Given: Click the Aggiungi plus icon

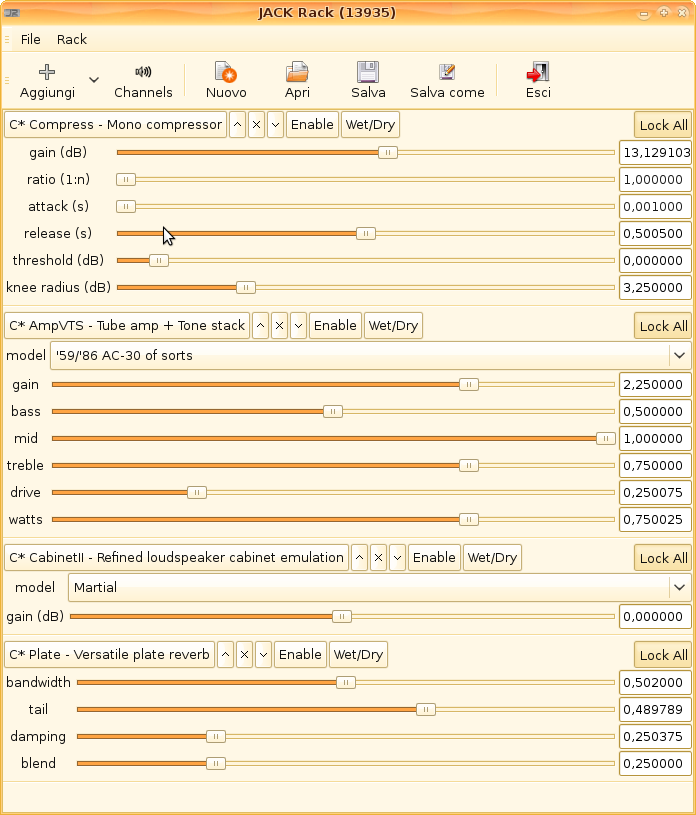Looking at the screenshot, I should pos(47,72).
